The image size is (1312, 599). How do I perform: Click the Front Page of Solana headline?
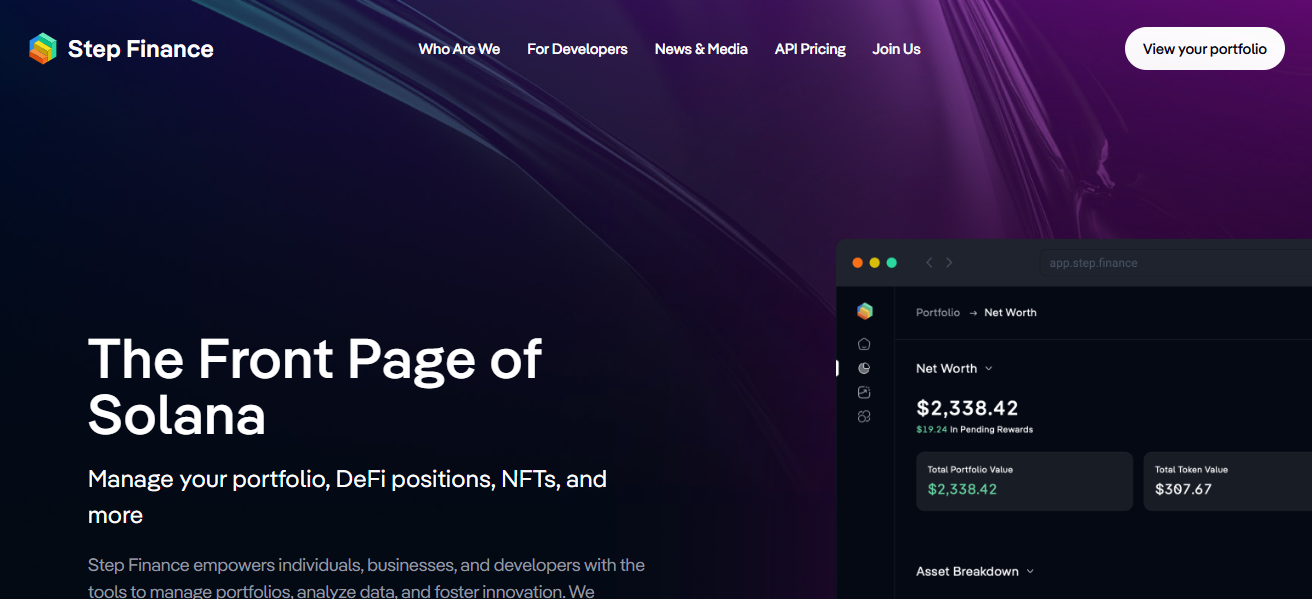pyautogui.click(x=315, y=386)
